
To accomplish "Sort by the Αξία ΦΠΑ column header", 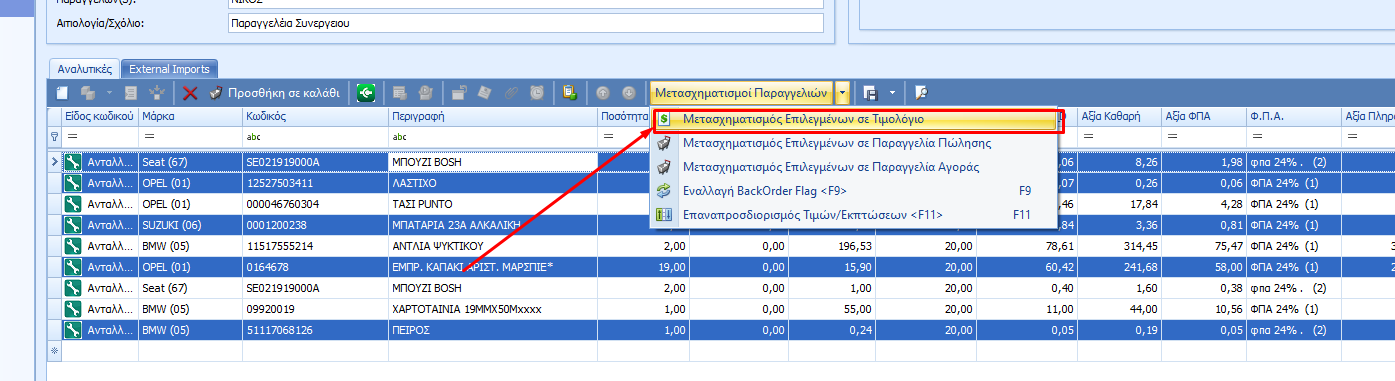I will pyautogui.click(x=1203, y=117).
